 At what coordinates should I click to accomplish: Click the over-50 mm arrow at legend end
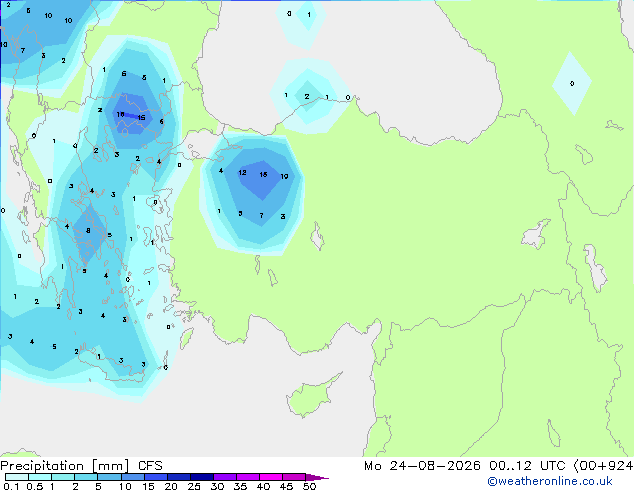[x=317, y=477]
